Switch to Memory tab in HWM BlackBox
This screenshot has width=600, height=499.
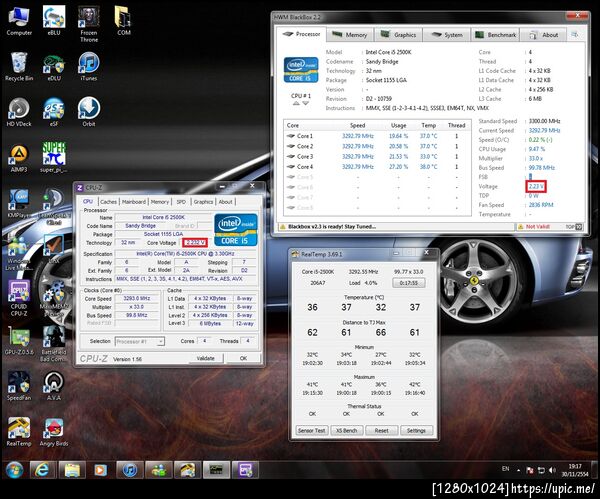point(350,35)
